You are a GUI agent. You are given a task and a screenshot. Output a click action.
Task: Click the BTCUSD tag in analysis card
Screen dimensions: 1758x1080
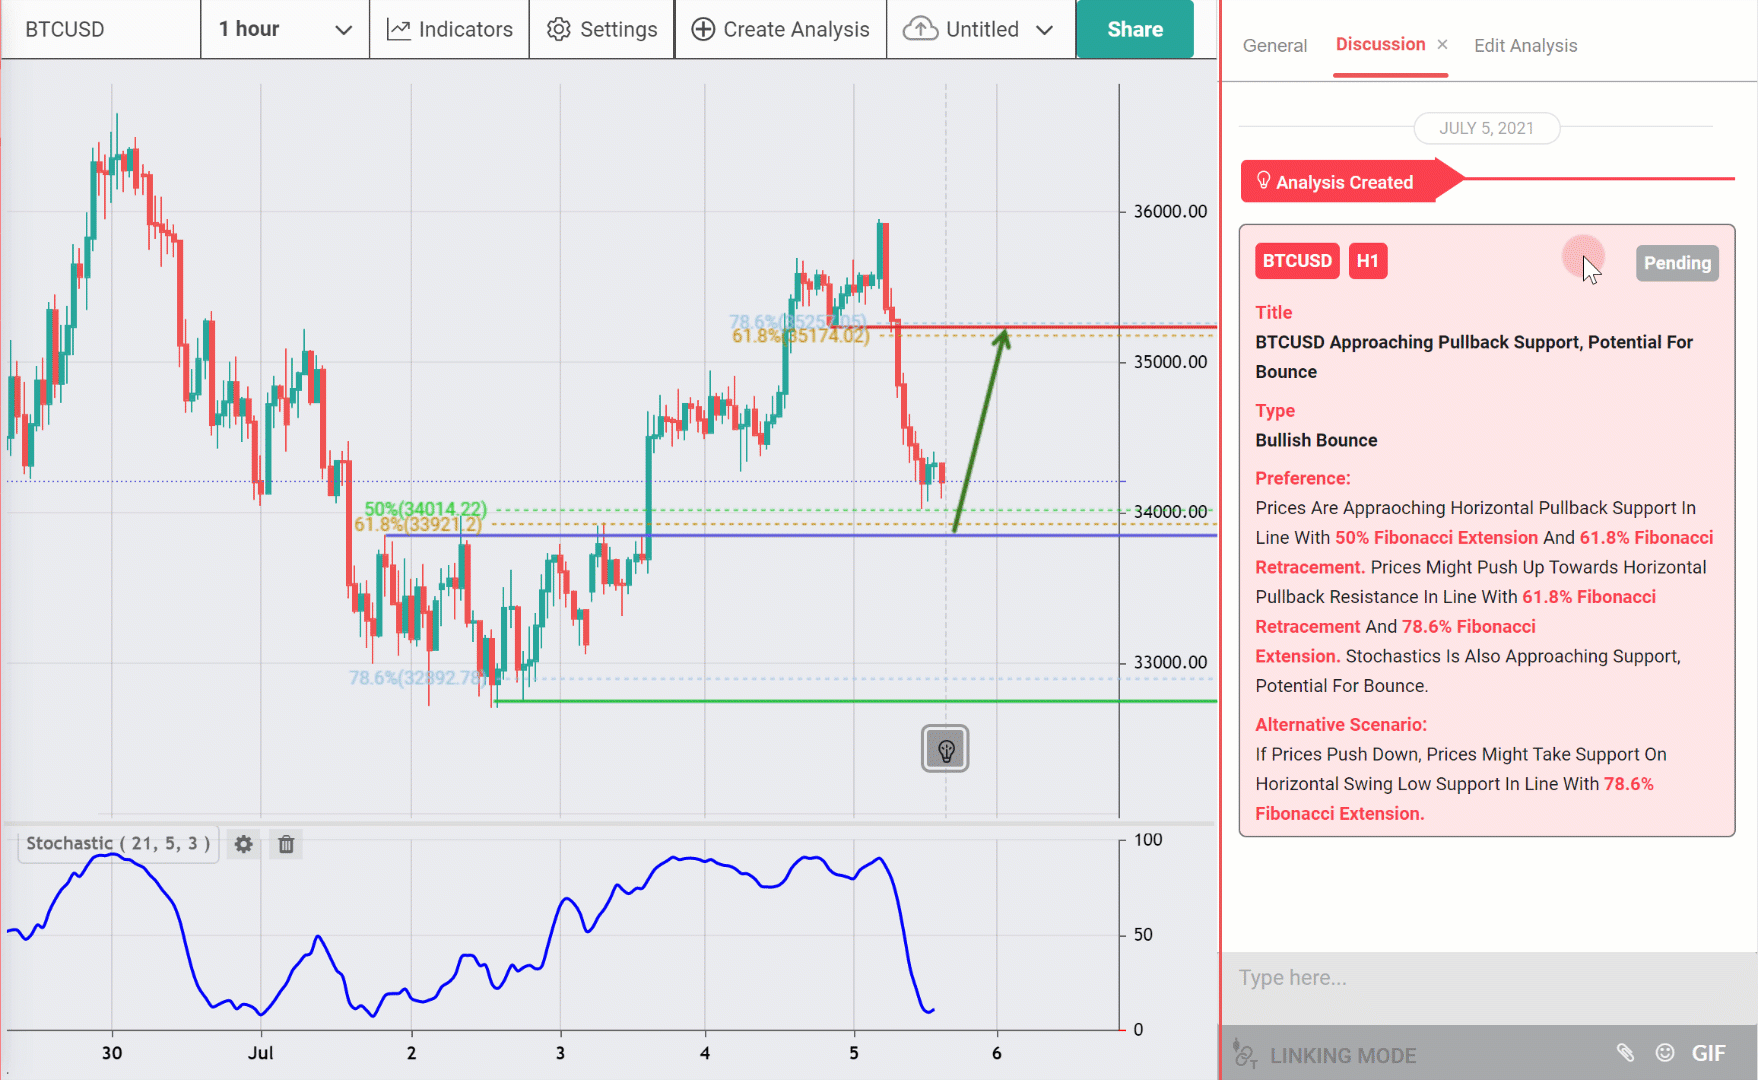1297,261
